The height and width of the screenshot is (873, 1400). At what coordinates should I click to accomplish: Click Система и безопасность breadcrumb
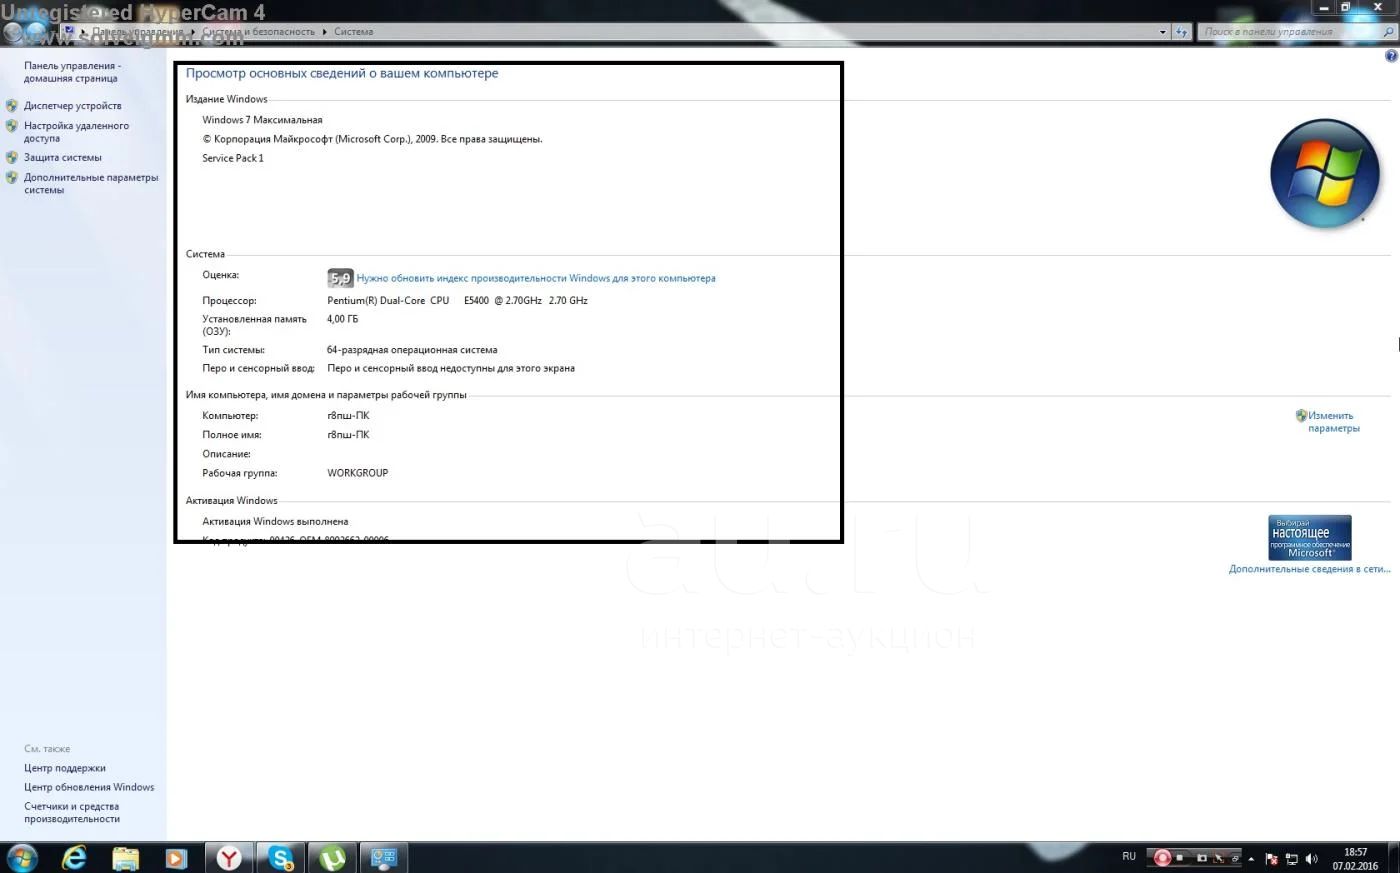(258, 32)
